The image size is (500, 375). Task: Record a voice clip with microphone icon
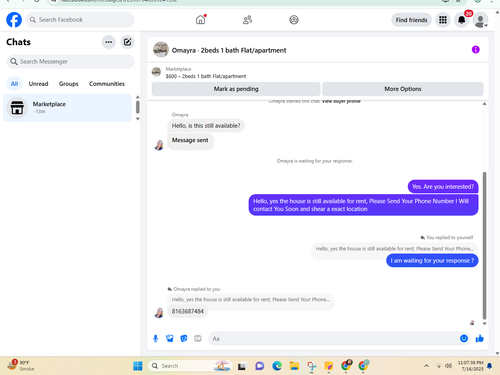(155, 339)
